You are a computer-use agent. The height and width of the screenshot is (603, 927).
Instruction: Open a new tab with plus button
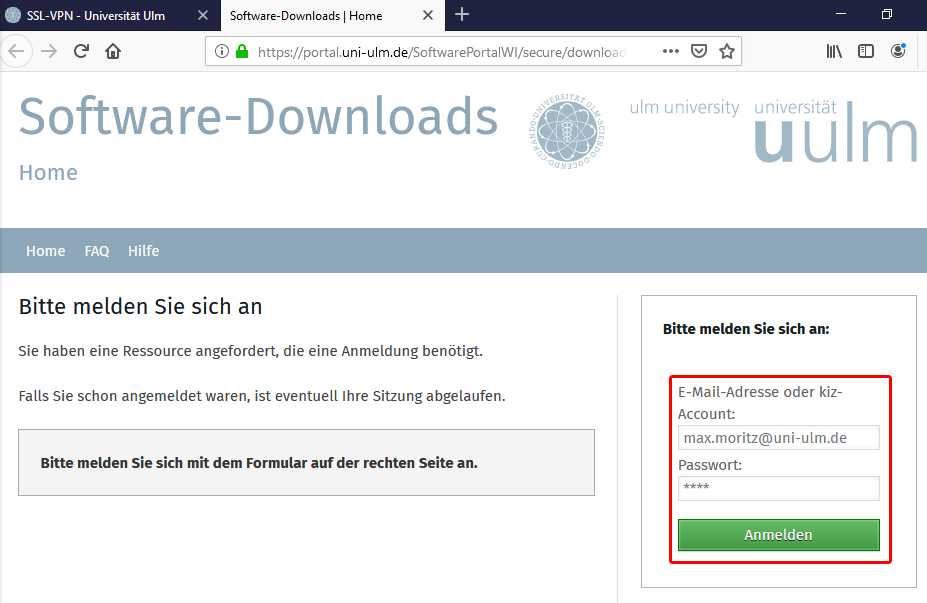(462, 15)
